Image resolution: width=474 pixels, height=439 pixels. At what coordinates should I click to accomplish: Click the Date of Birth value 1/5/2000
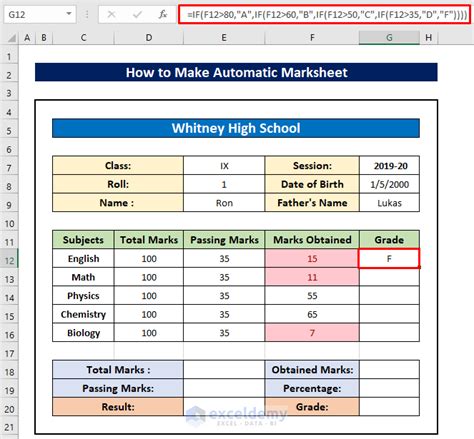[389, 184]
